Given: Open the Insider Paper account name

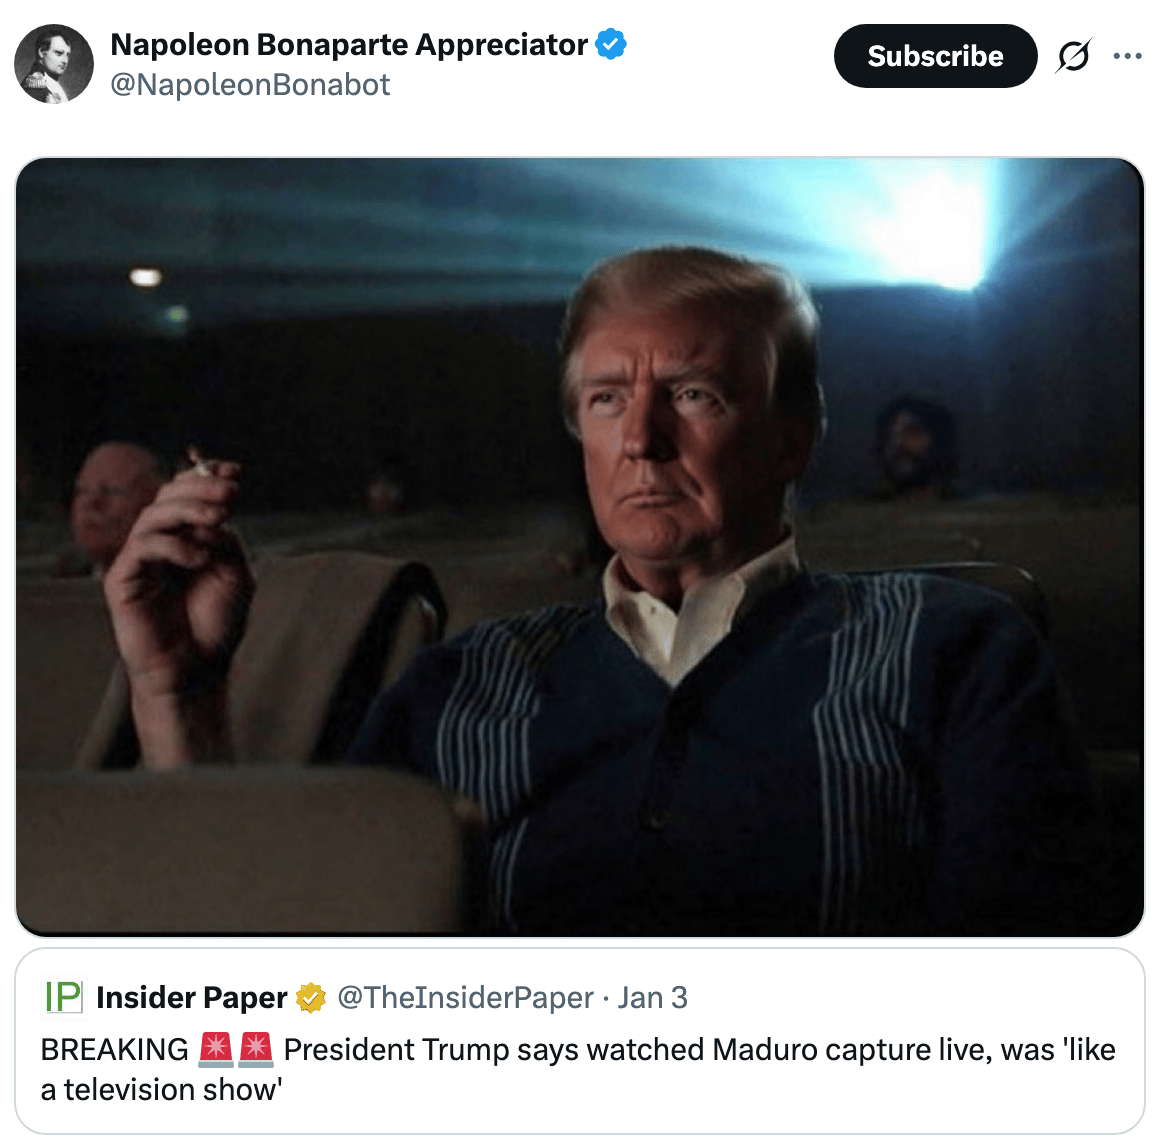Looking at the screenshot, I should (192, 997).
